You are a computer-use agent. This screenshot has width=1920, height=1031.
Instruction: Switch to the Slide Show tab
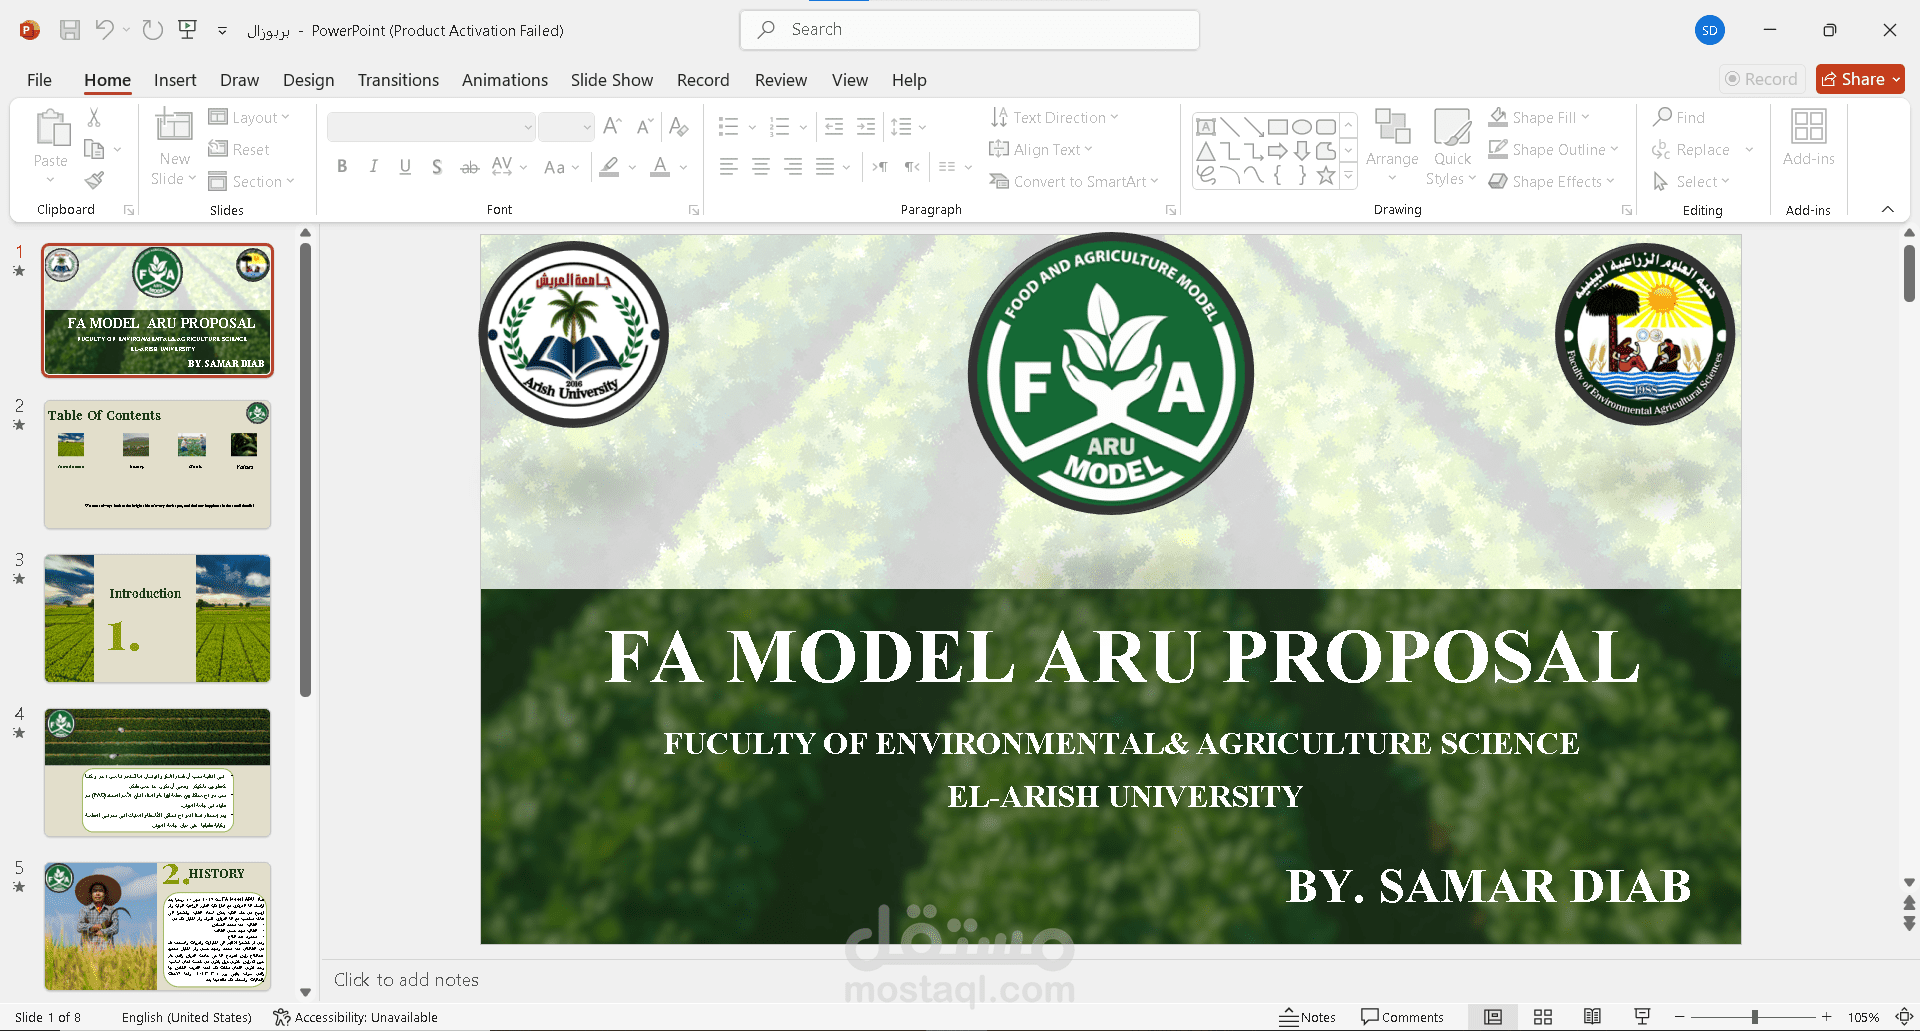click(x=611, y=80)
